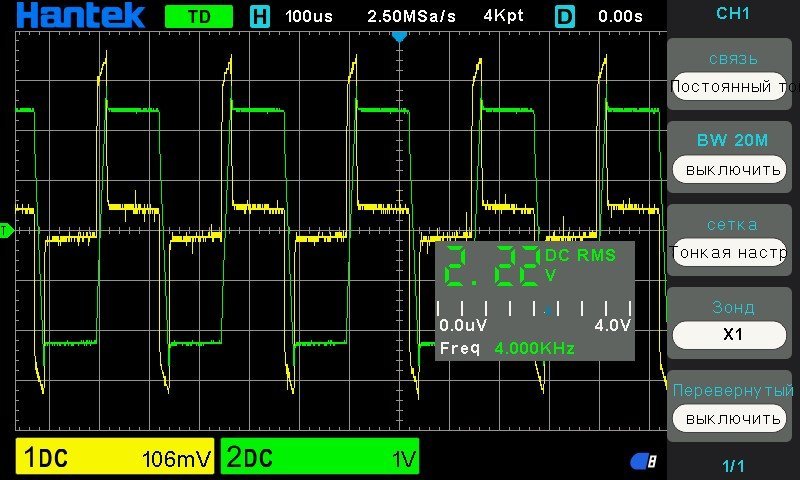Click the green TD trigger status indicator
The image size is (800, 480).
click(x=198, y=16)
